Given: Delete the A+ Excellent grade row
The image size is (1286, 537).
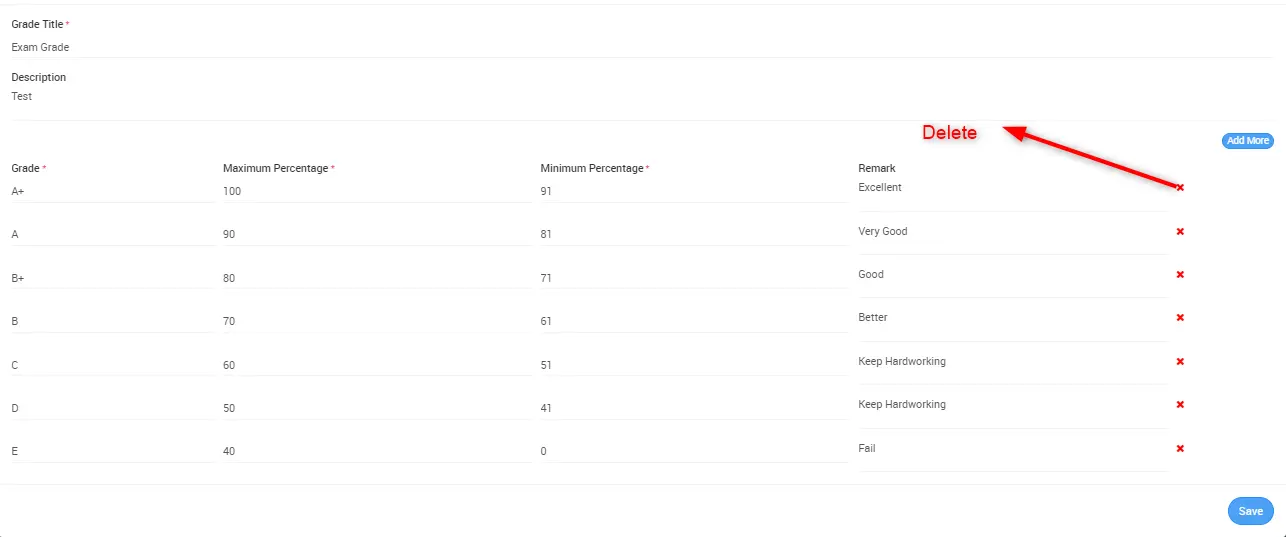Looking at the screenshot, I should [x=1180, y=188].
